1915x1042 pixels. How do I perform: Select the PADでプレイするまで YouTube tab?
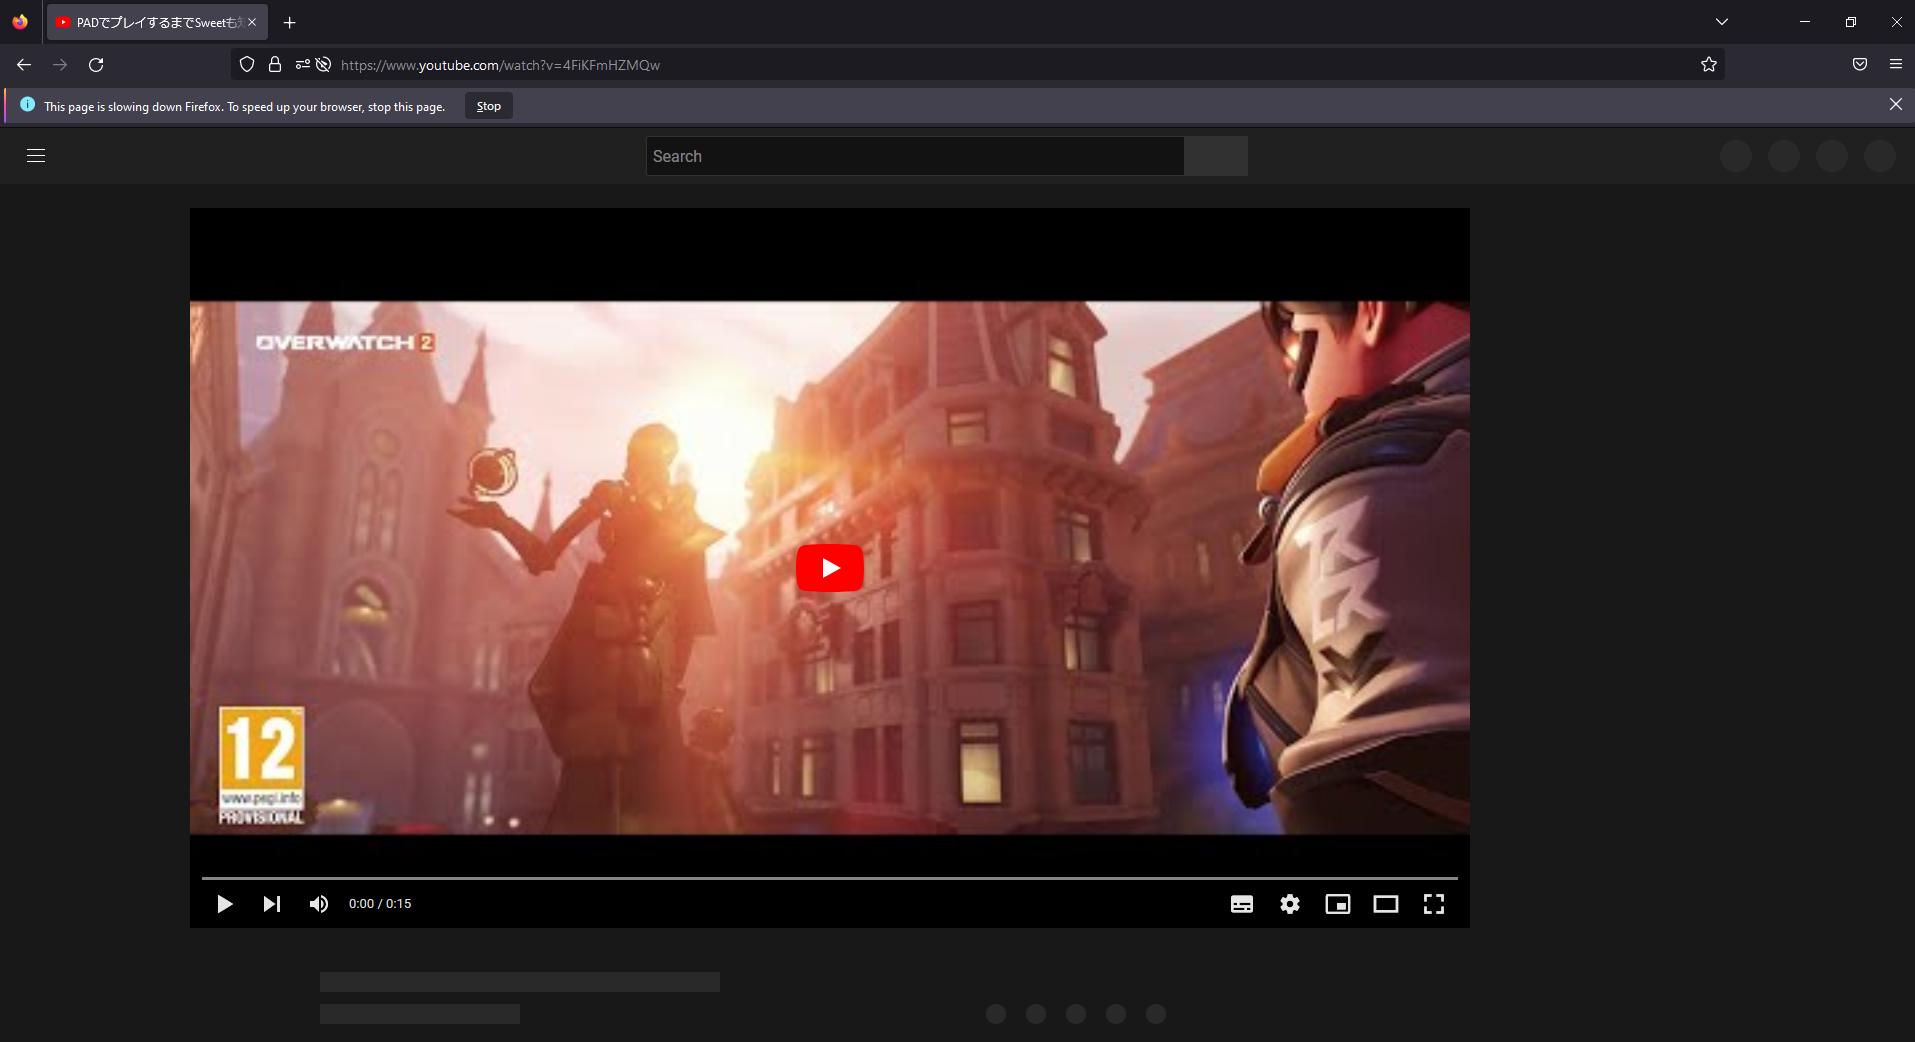[x=157, y=22]
